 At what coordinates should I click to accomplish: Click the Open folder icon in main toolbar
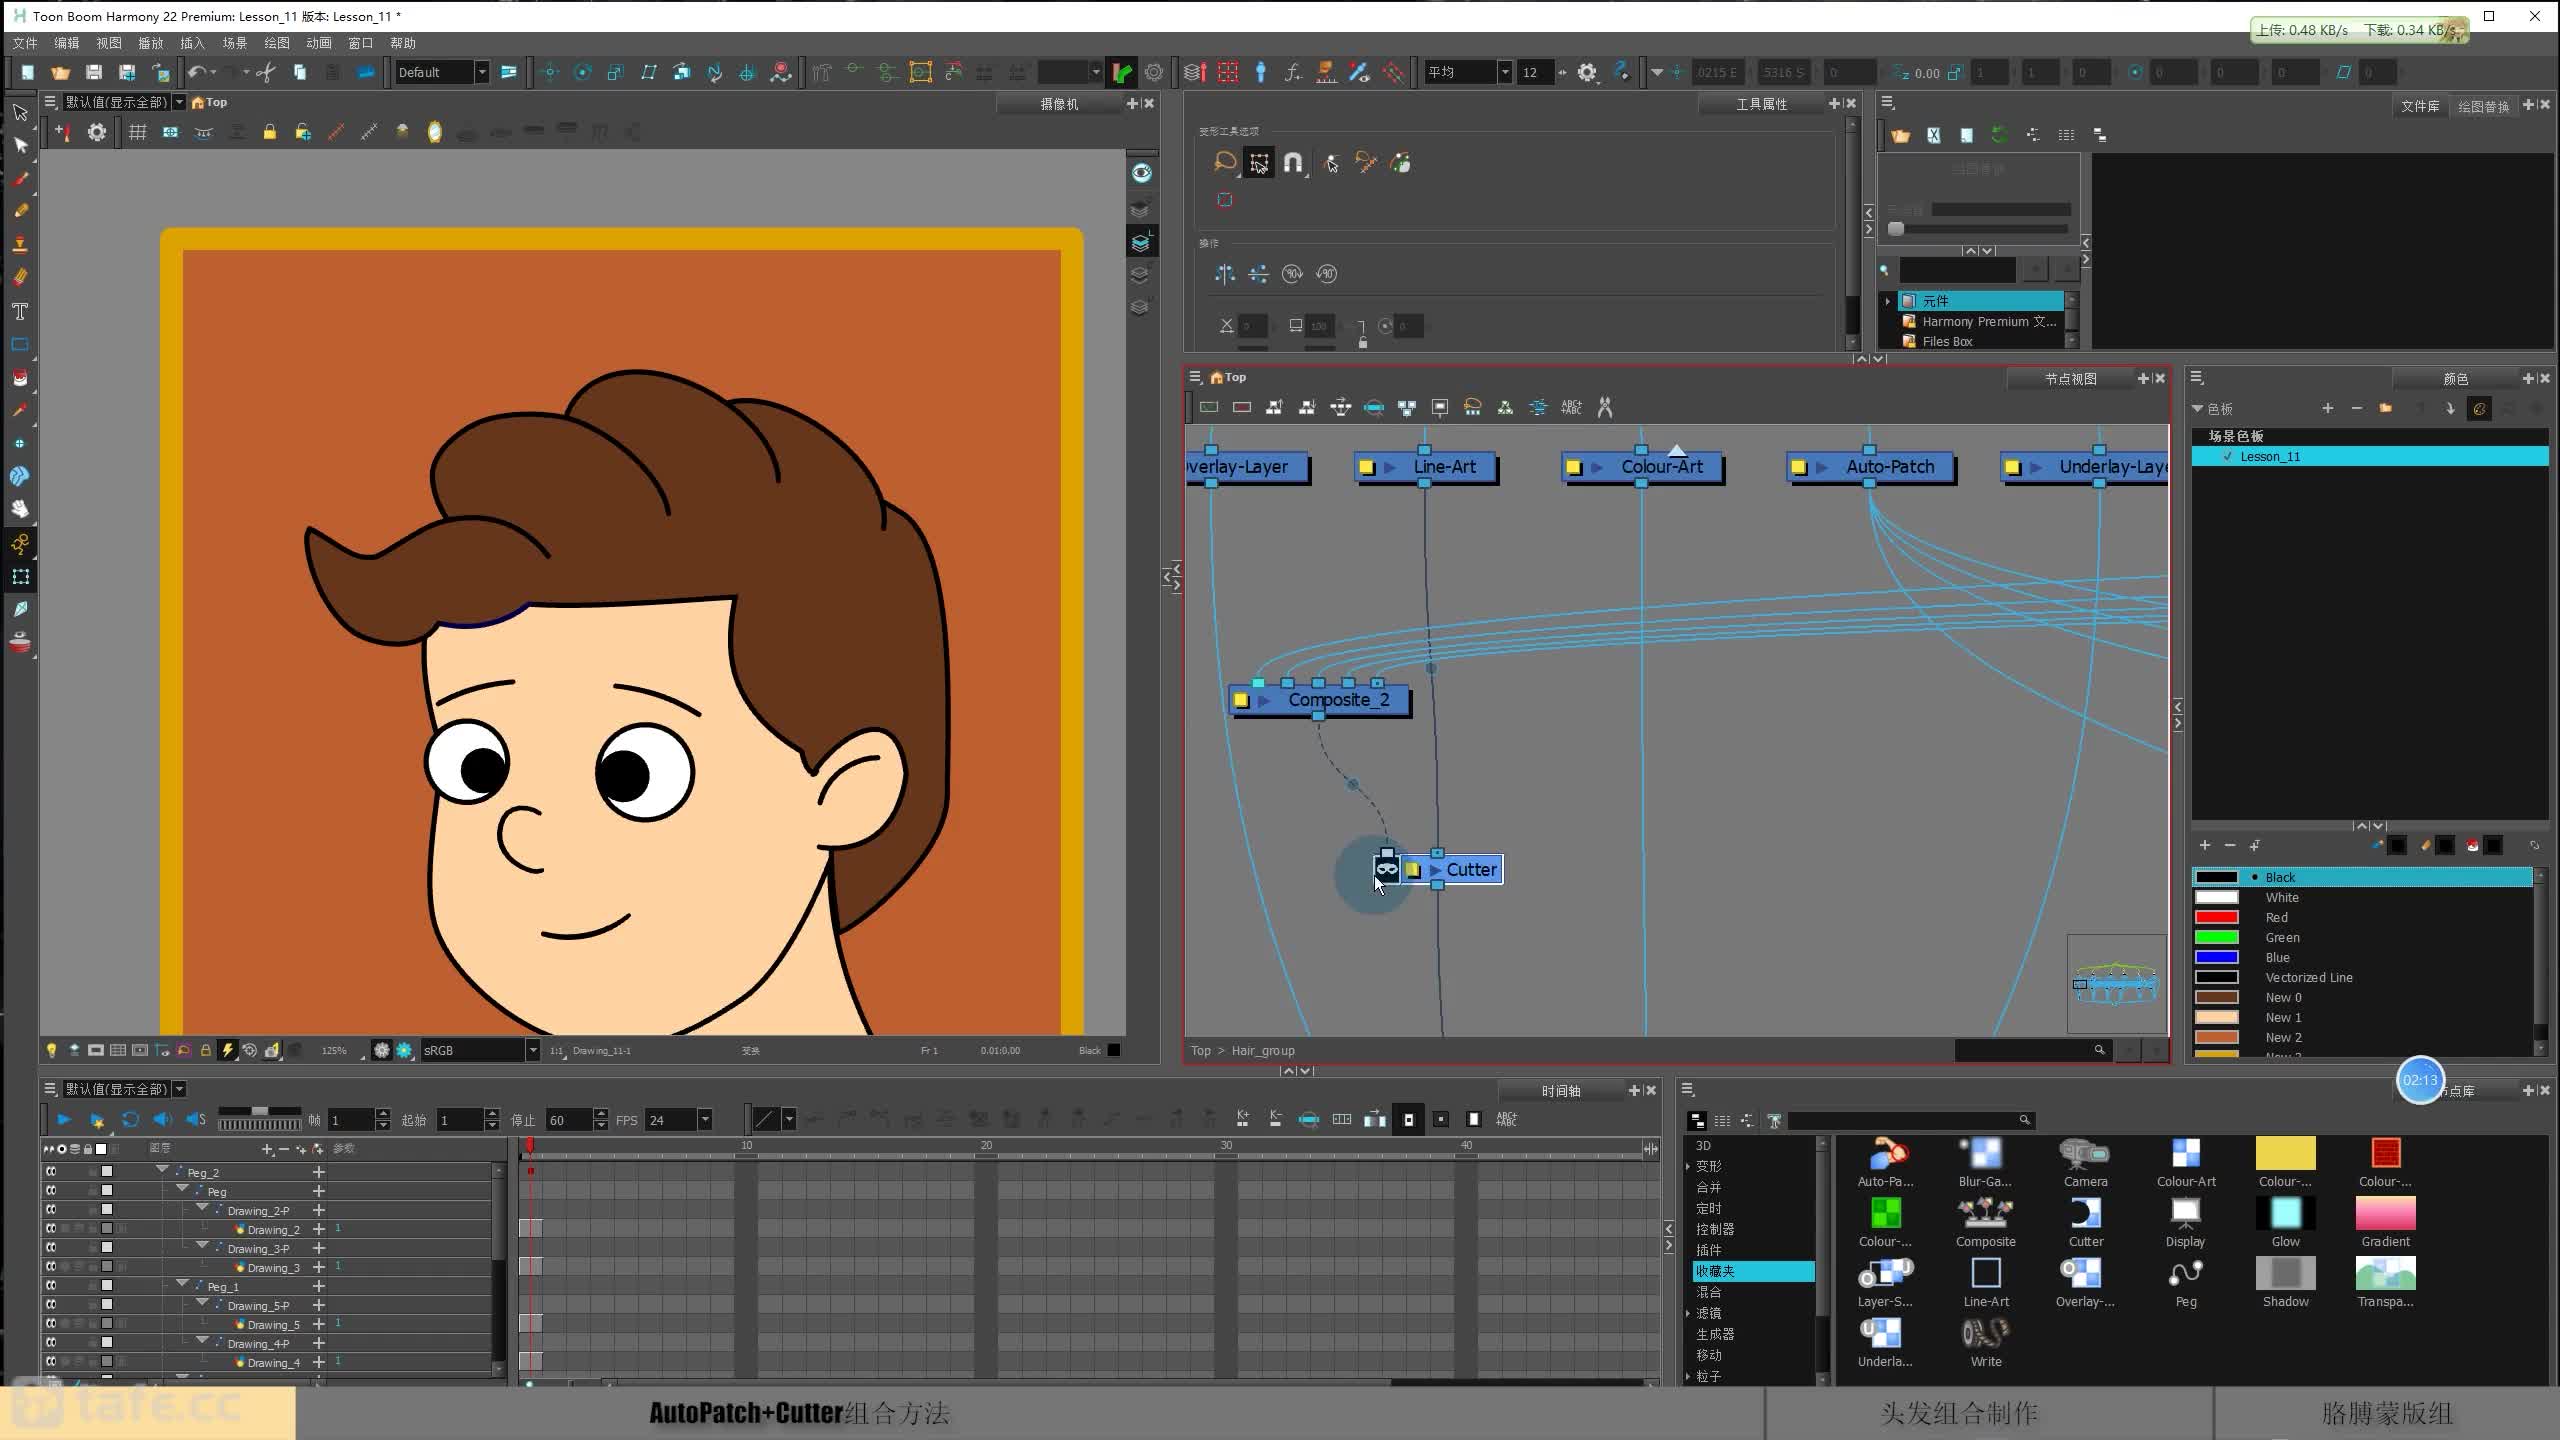coord(61,72)
